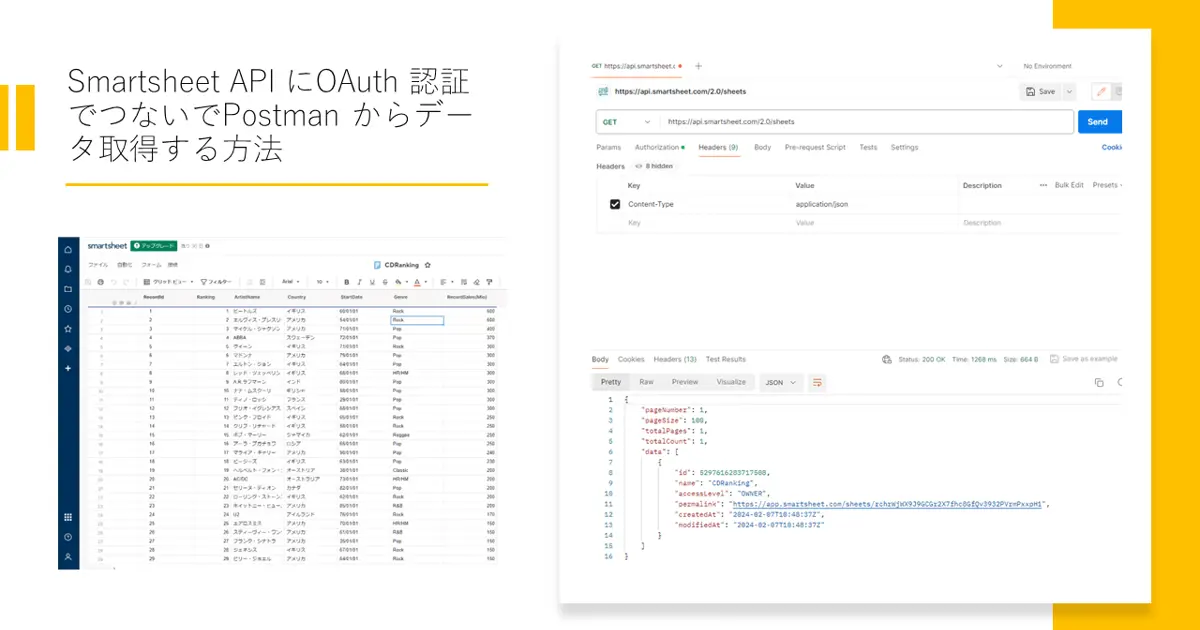Open Smartsheet Home icon in sidebar
This screenshot has height=630, width=1200.
(68, 249)
